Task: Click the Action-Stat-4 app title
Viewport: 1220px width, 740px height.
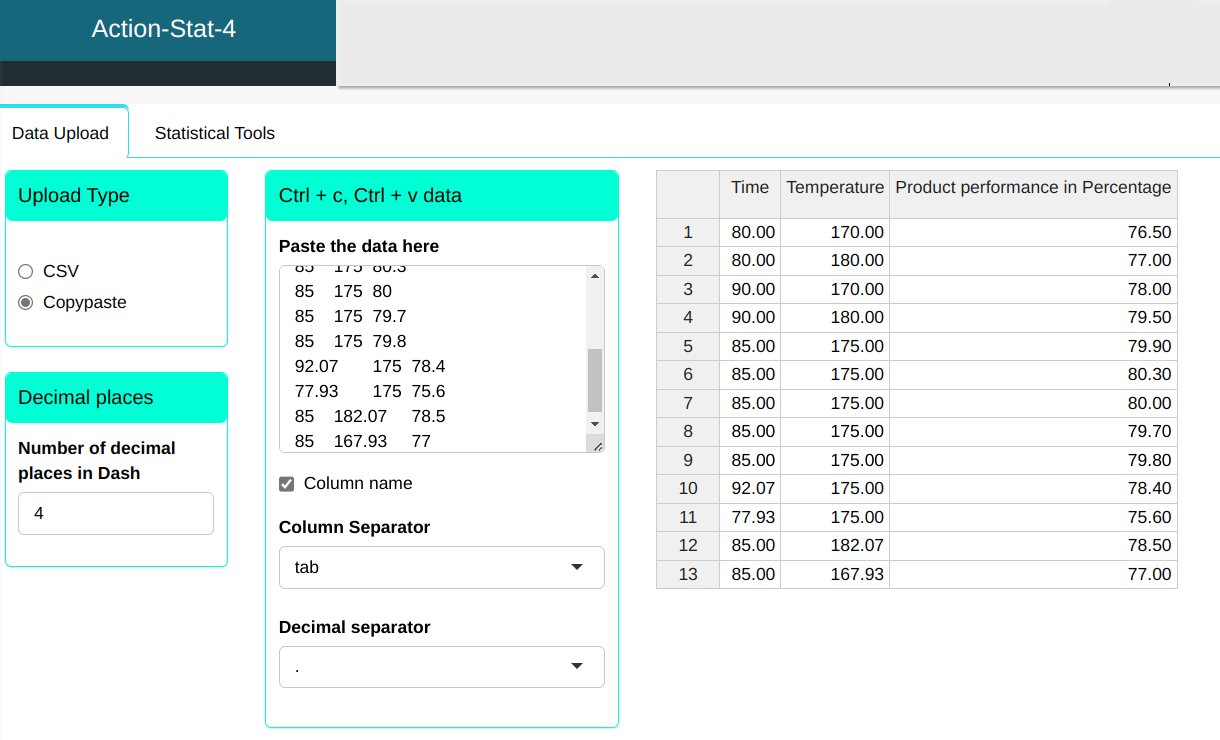Action: pos(164,29)
